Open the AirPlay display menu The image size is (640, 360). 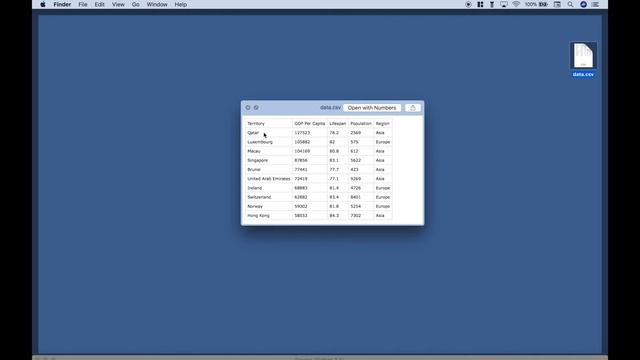pyautogui.click(x=504, y=4)
